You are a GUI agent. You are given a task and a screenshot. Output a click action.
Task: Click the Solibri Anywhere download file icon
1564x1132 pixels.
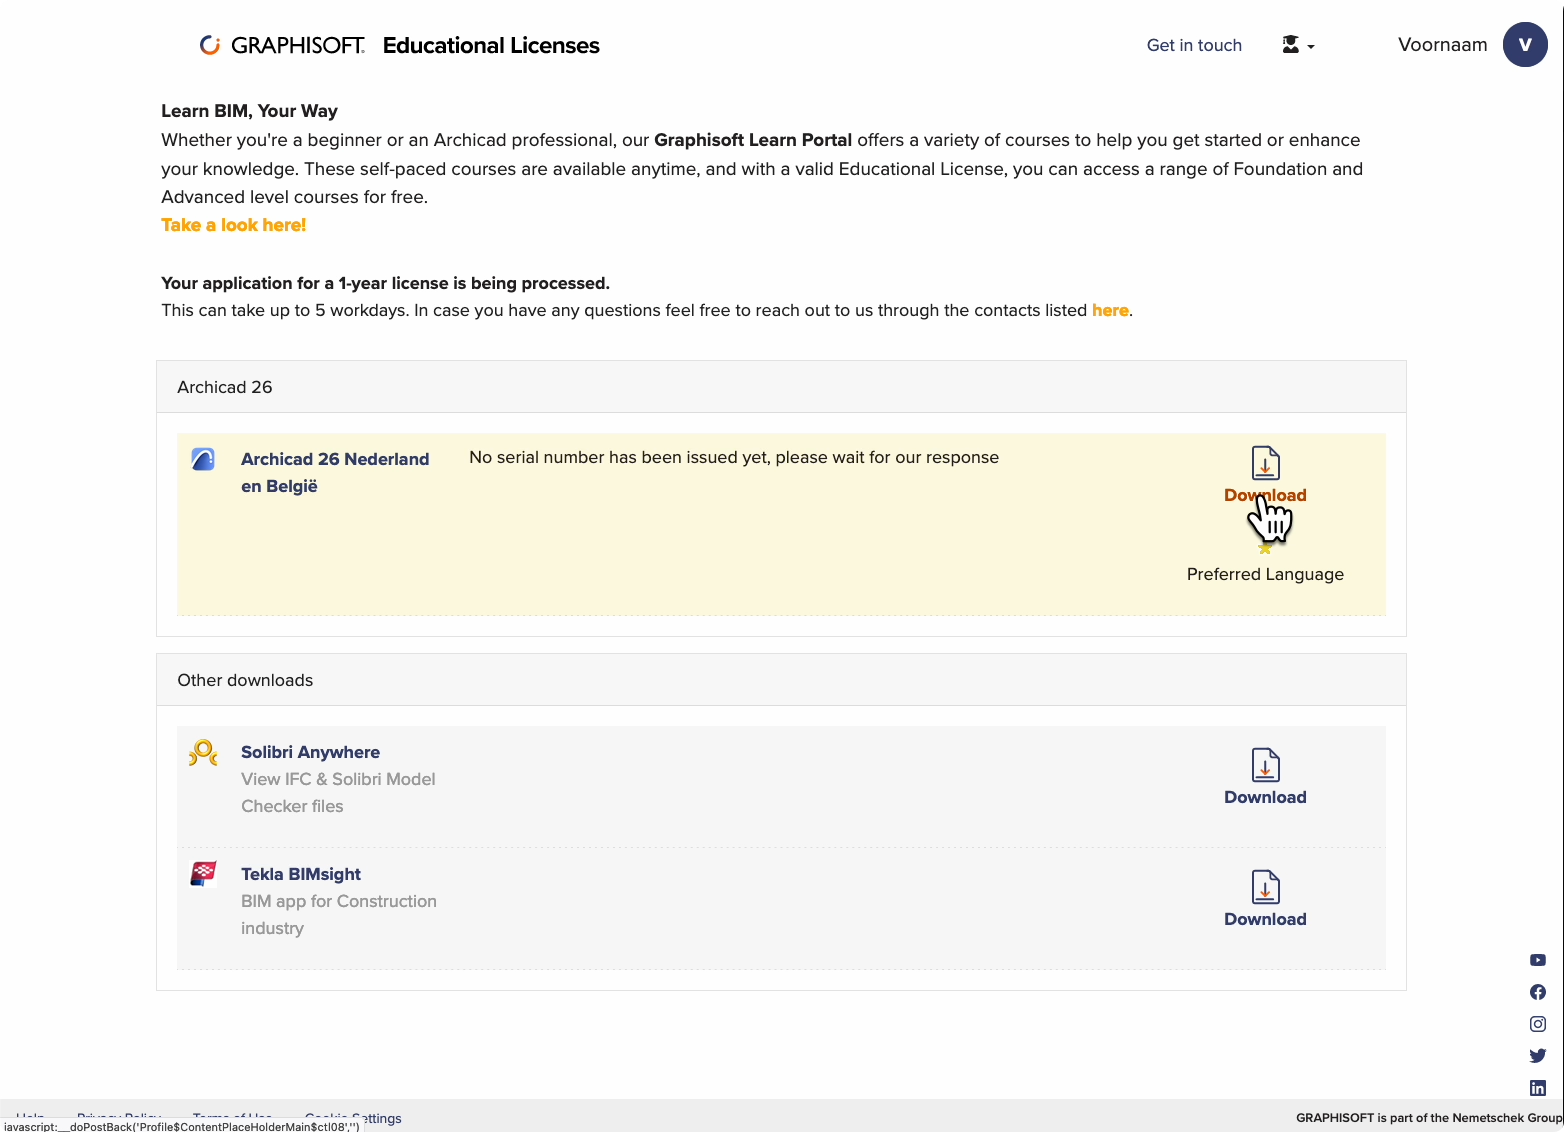(1265, 765)
